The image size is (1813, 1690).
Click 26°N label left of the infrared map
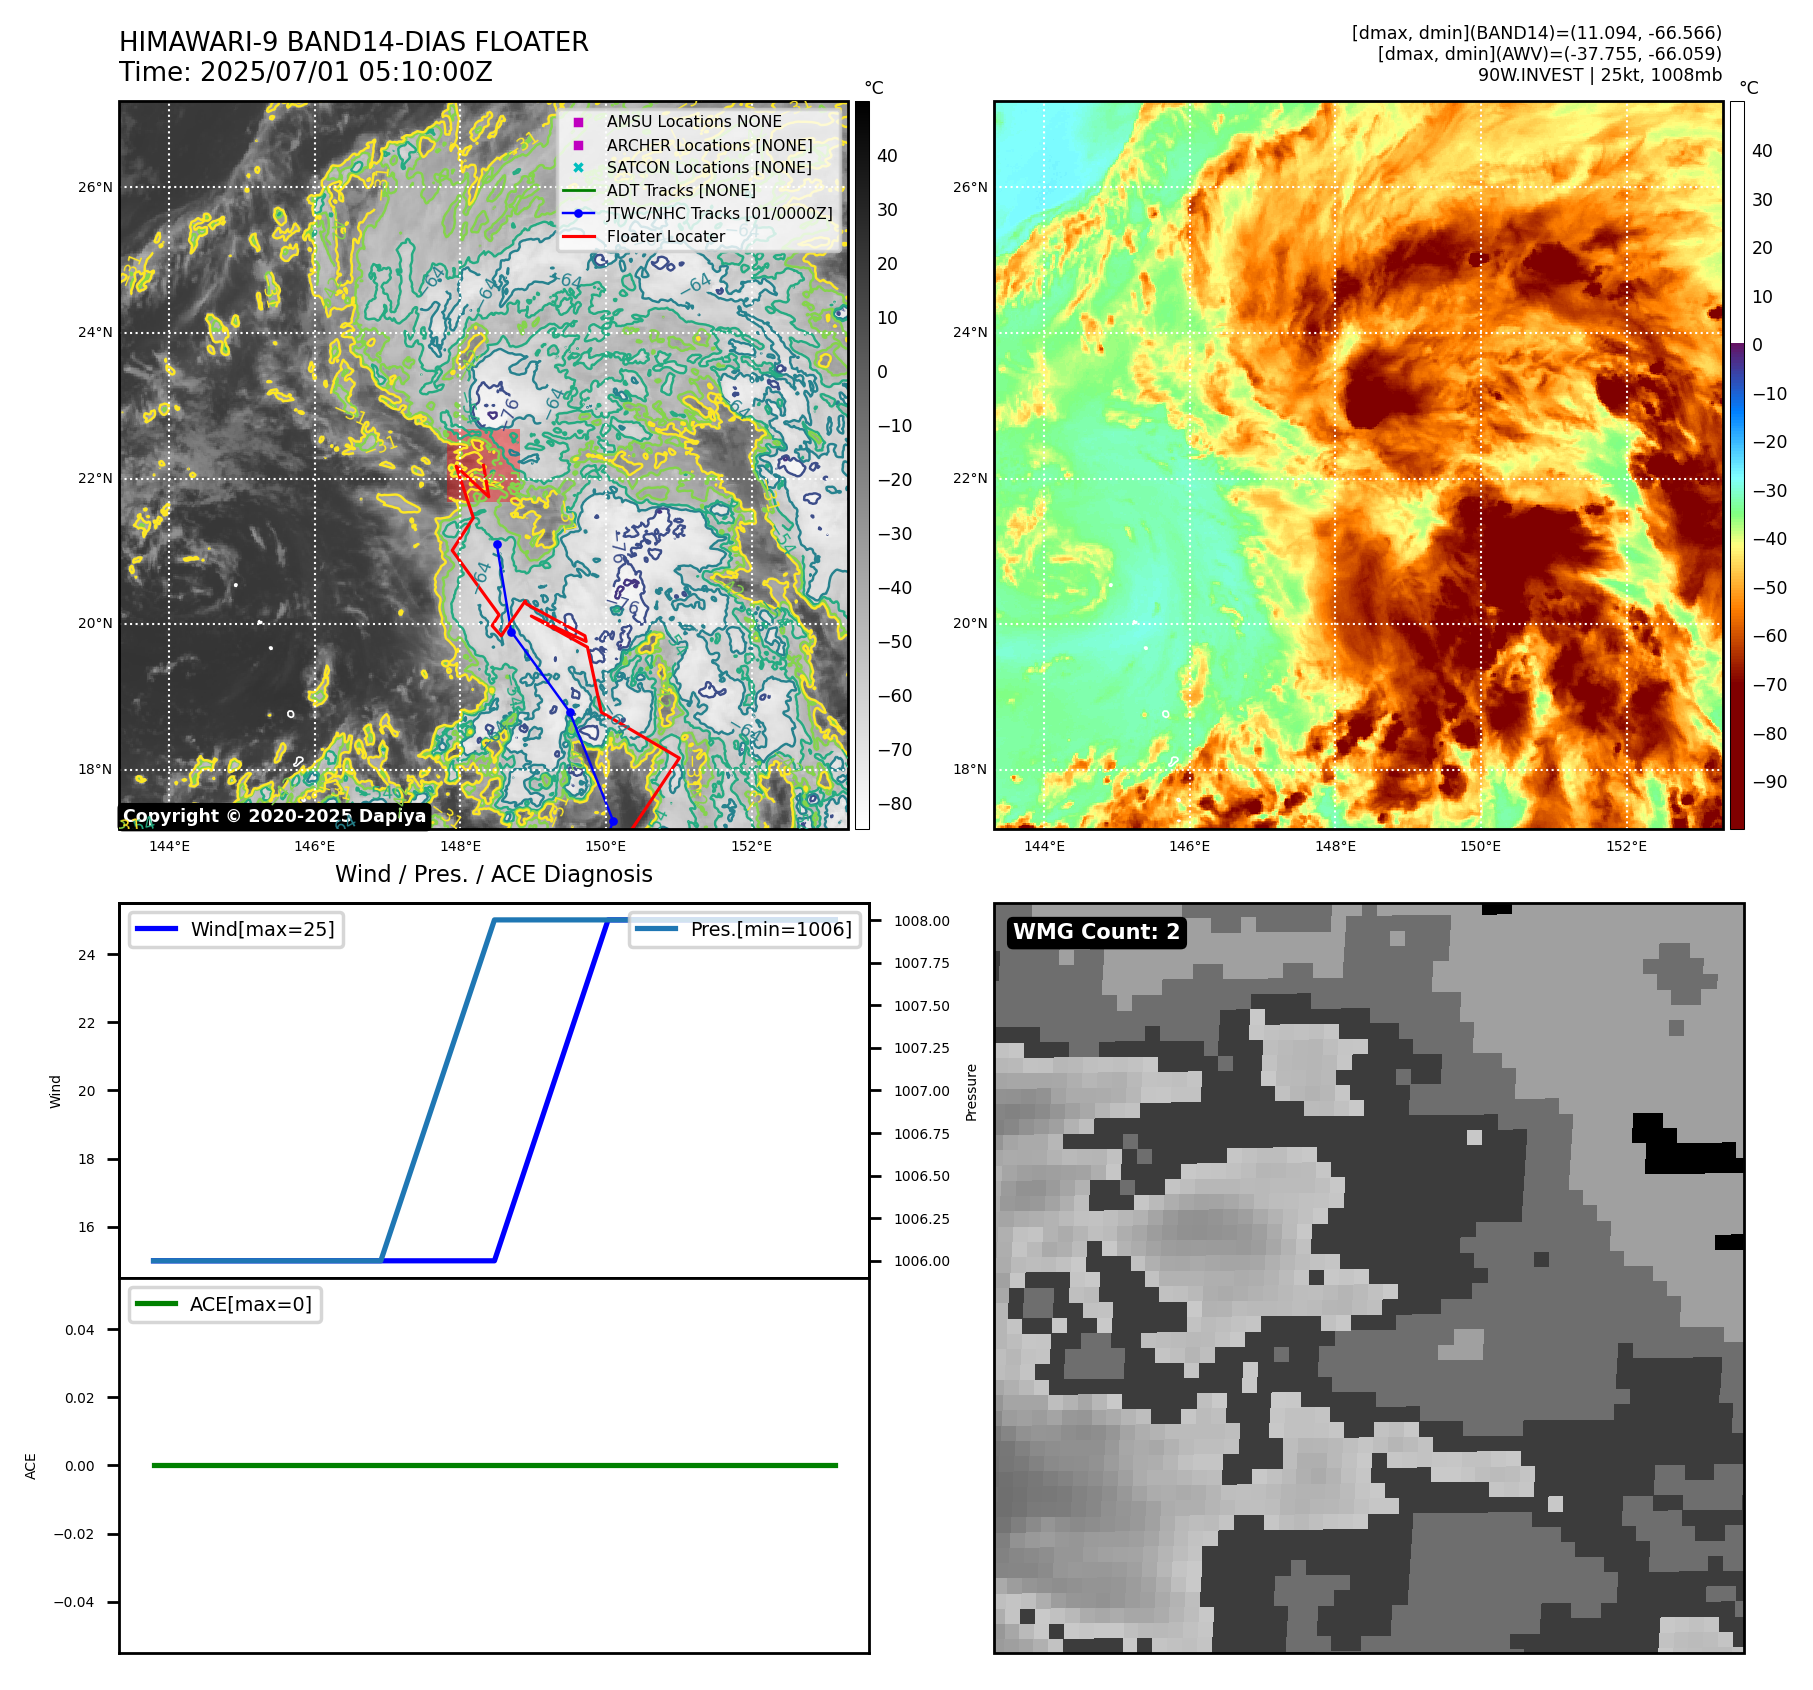pyautogui.click(x=95, y=187)
